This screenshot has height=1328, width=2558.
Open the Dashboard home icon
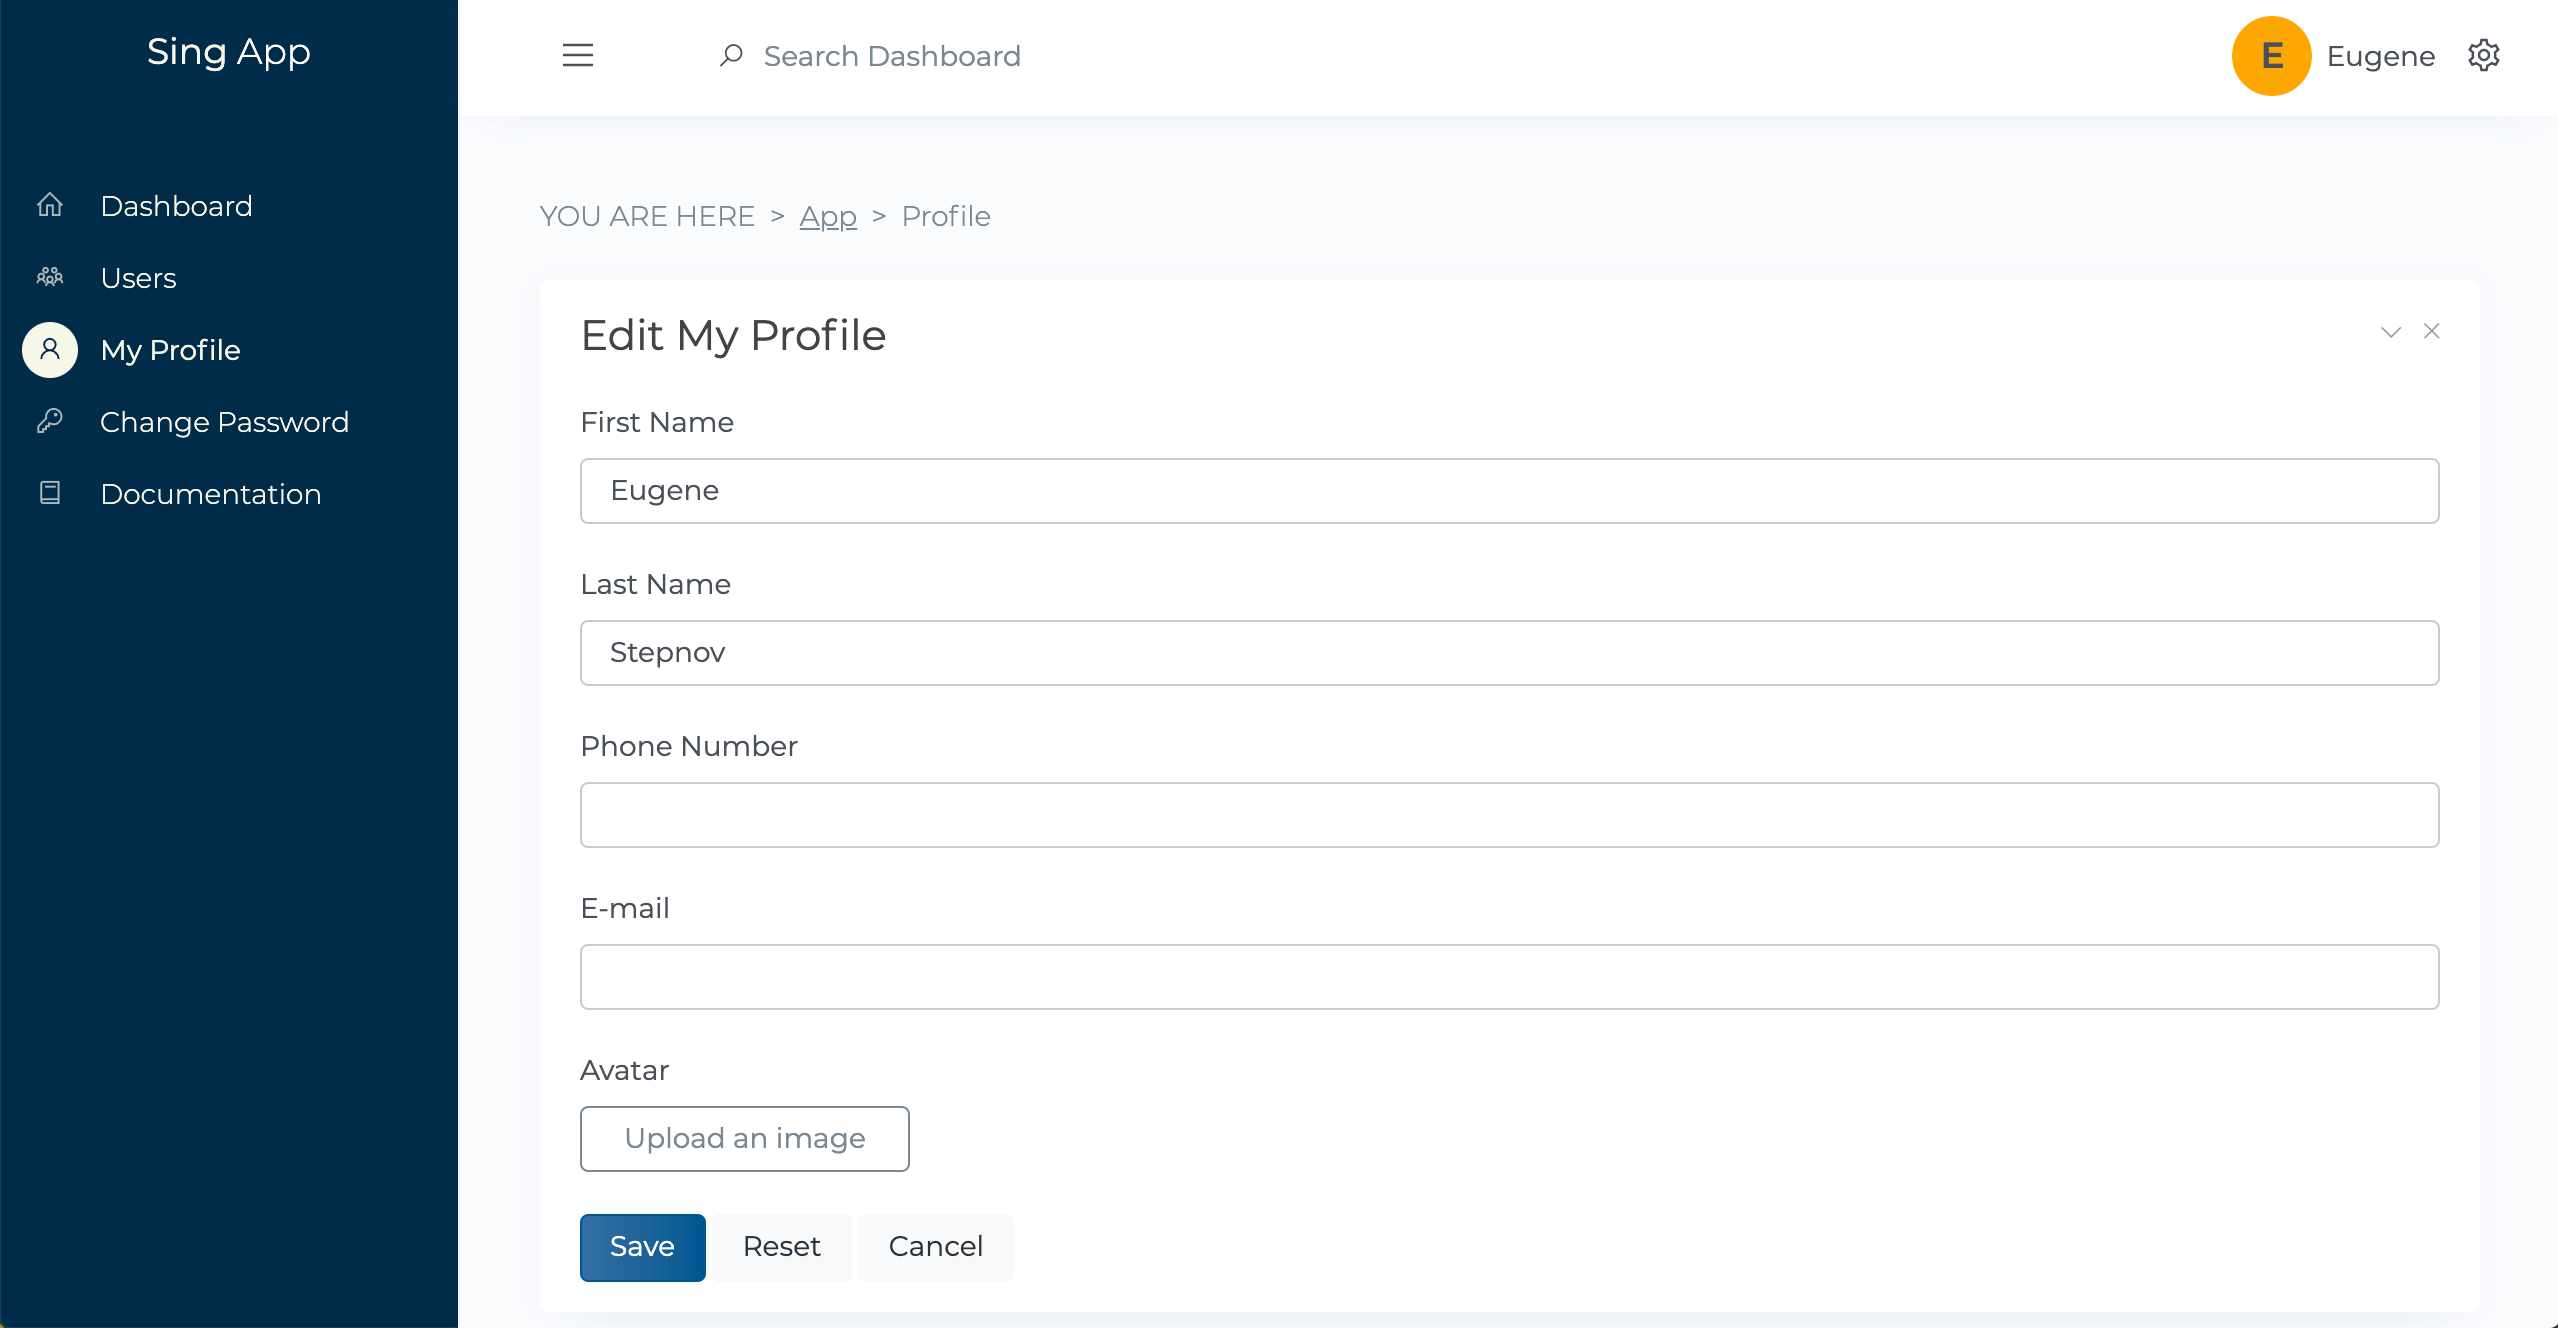[x=49, y=205]
